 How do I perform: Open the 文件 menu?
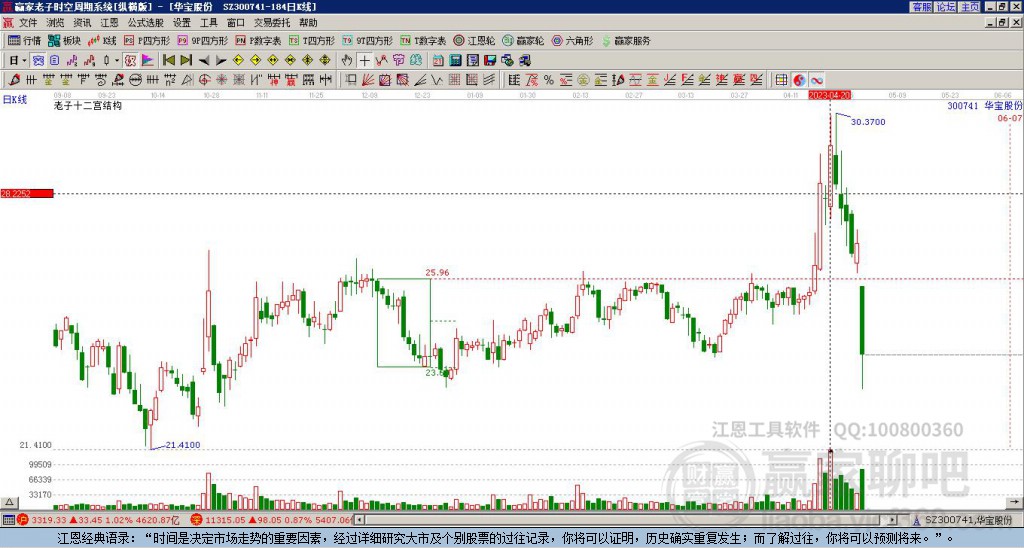(28, 23)
